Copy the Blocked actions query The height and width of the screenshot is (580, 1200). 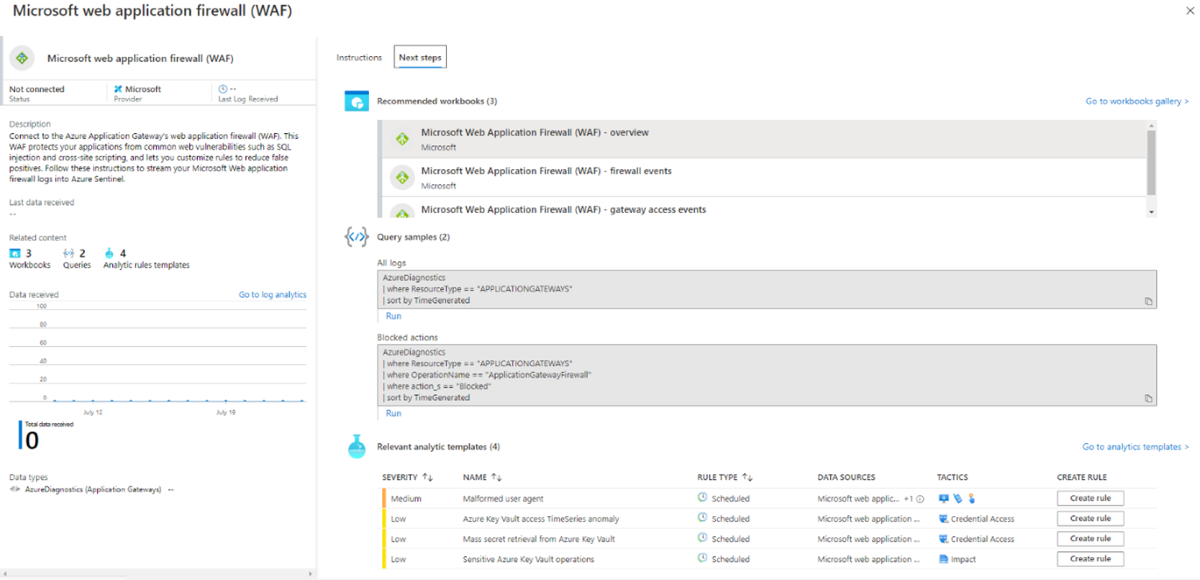1148,398
